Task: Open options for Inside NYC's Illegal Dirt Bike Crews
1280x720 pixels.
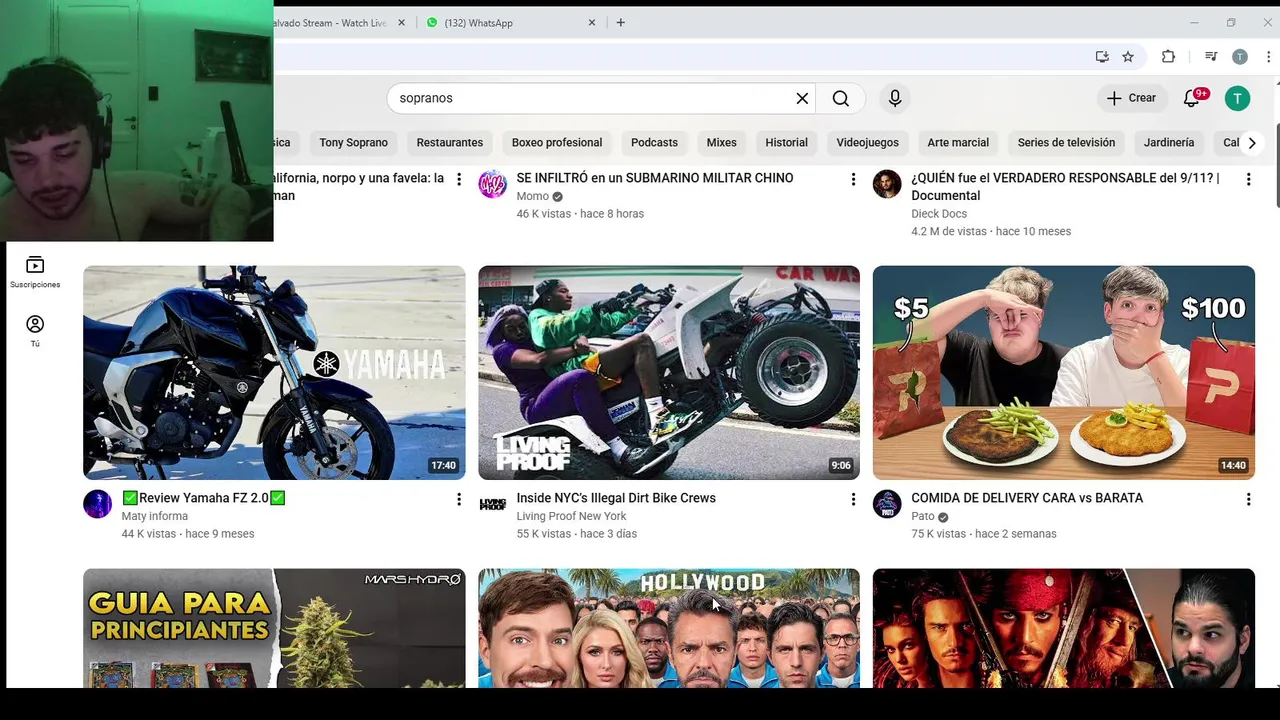Action: point(853,499)
